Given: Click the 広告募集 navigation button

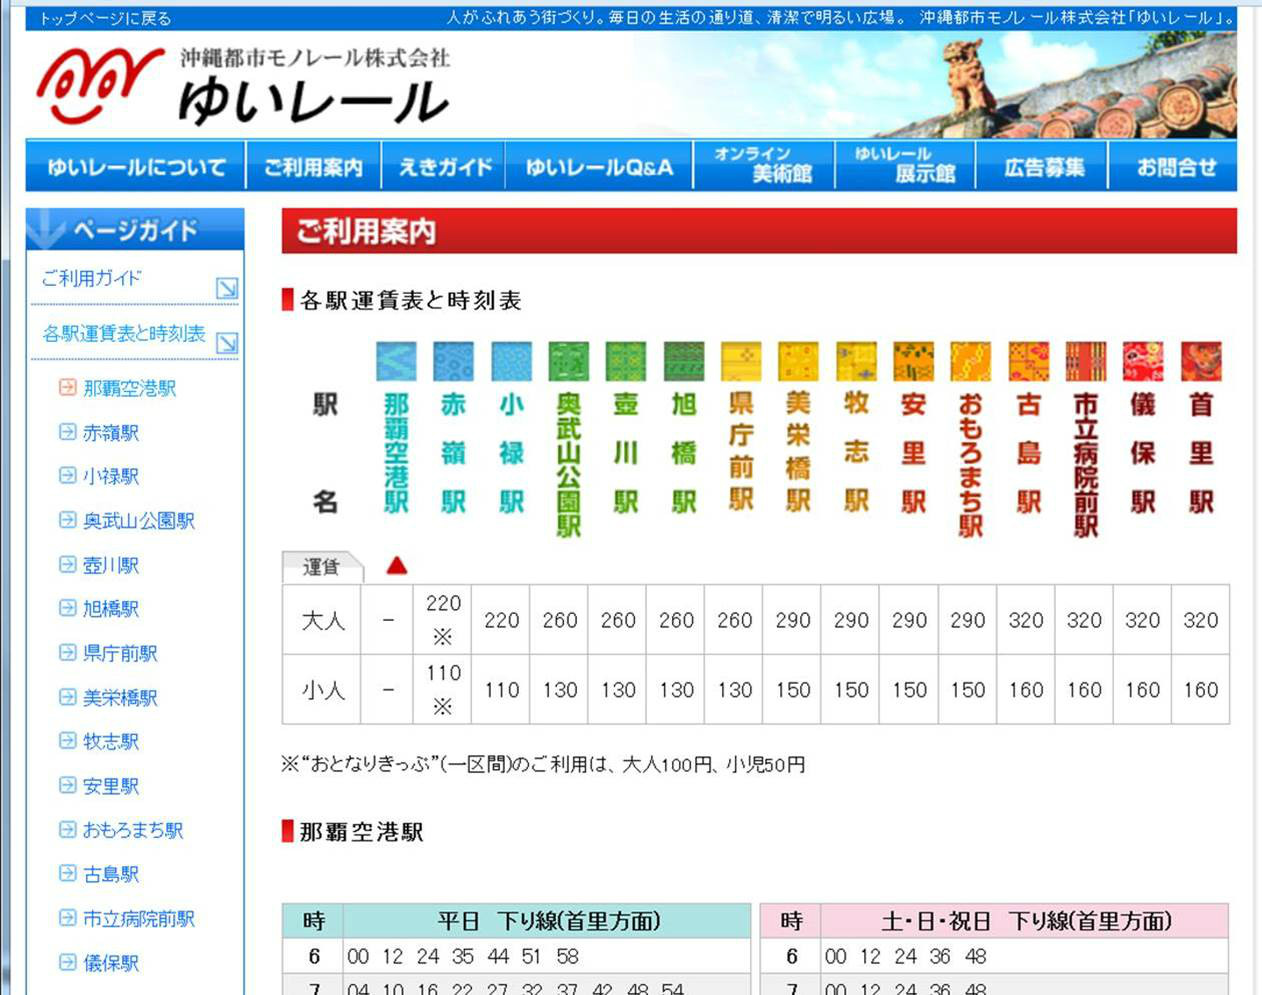Looking at the screenshot, I should [1043, 167].
